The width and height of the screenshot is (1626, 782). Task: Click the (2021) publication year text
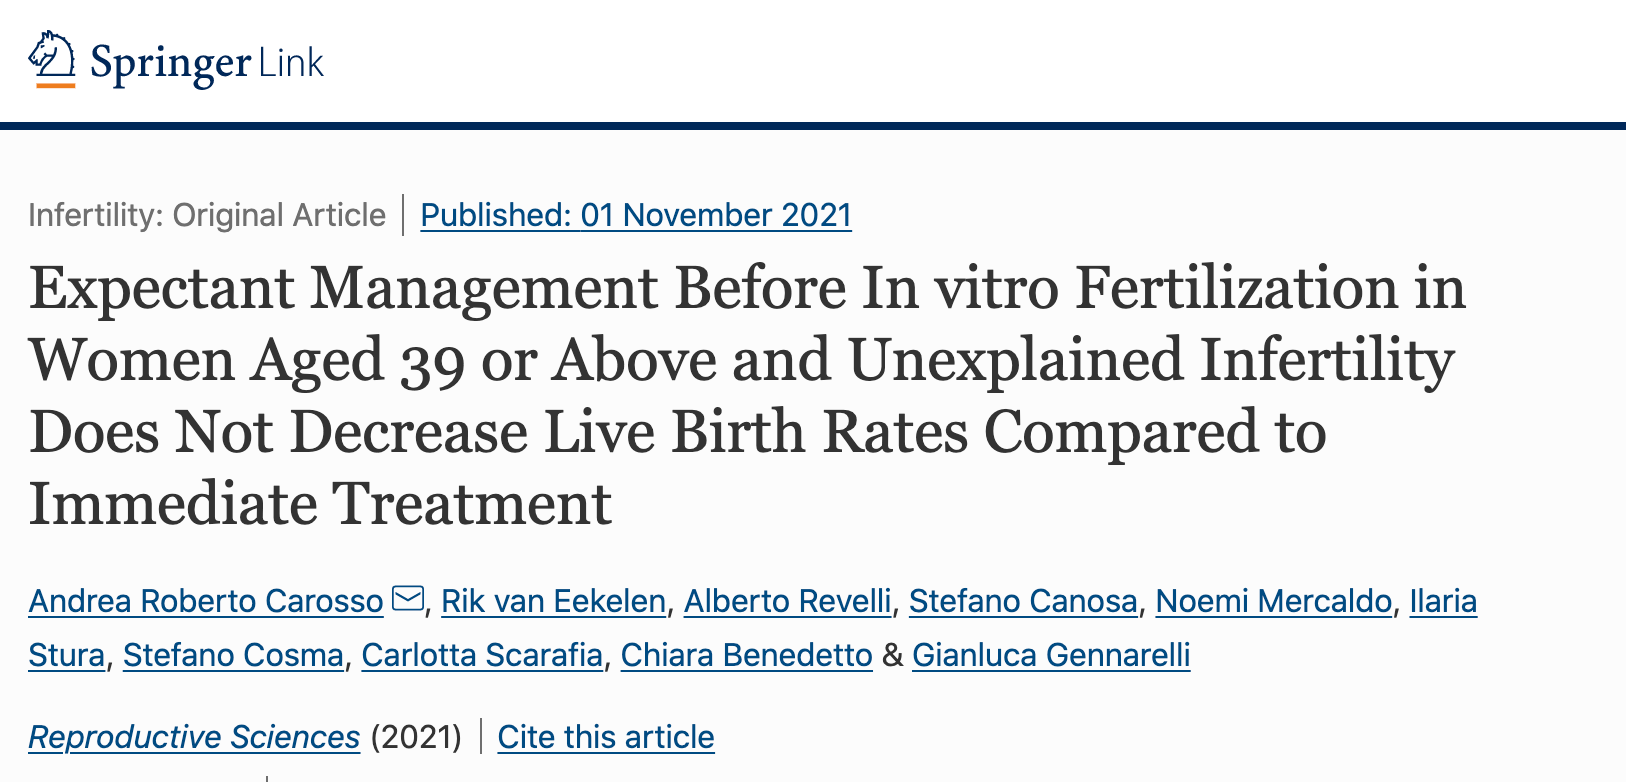click(417, 736)
